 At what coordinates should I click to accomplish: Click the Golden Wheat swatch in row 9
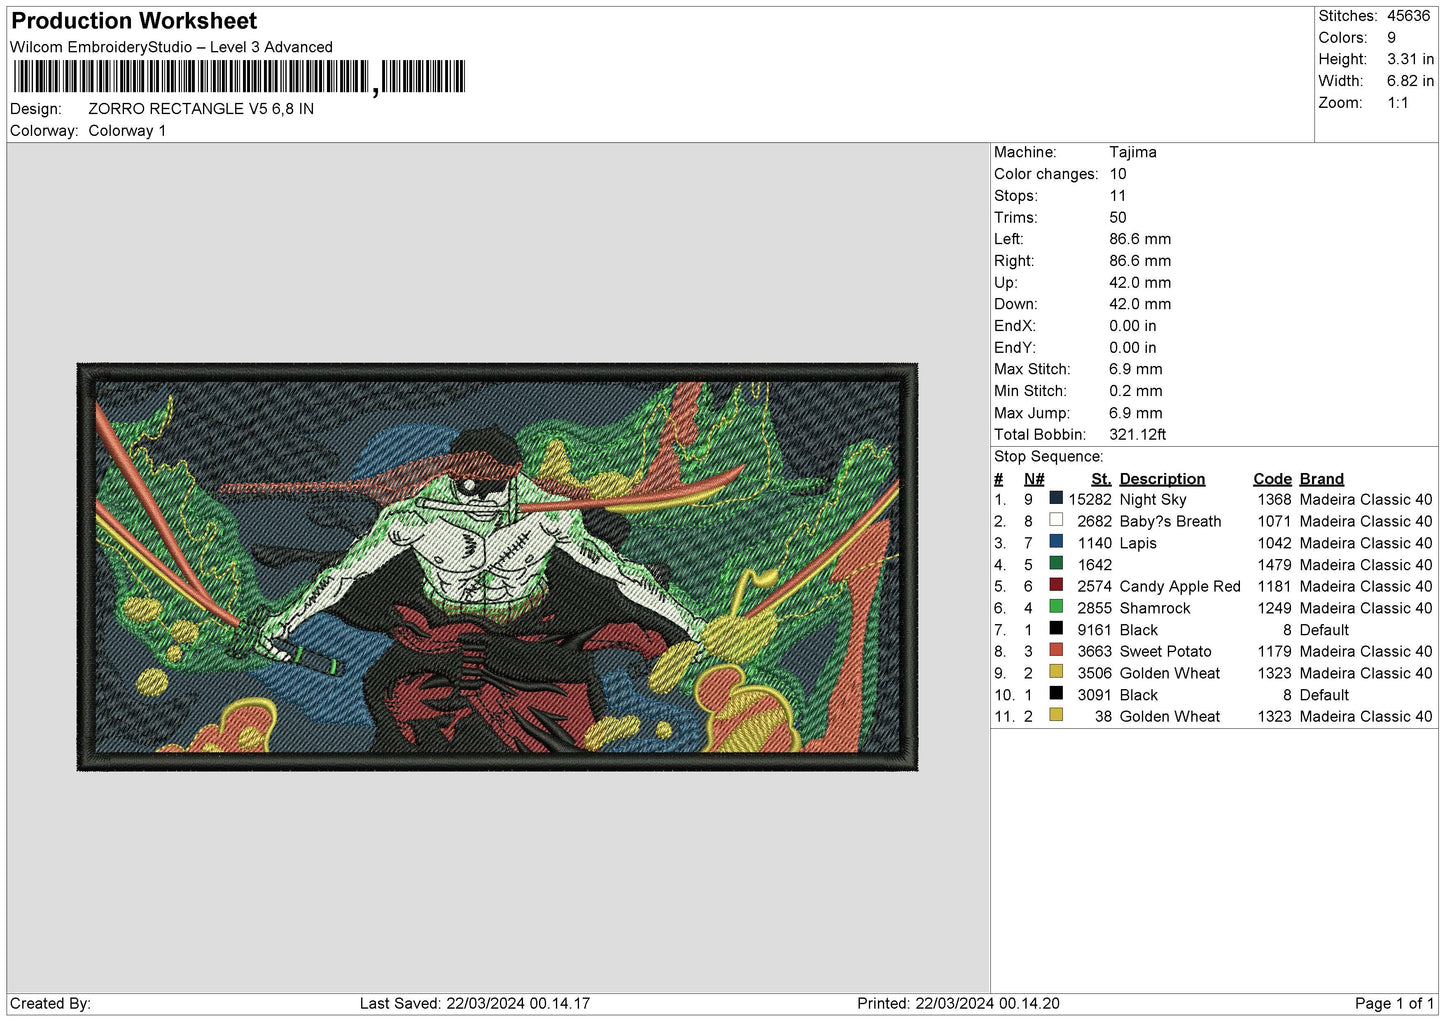(1056, 671)
